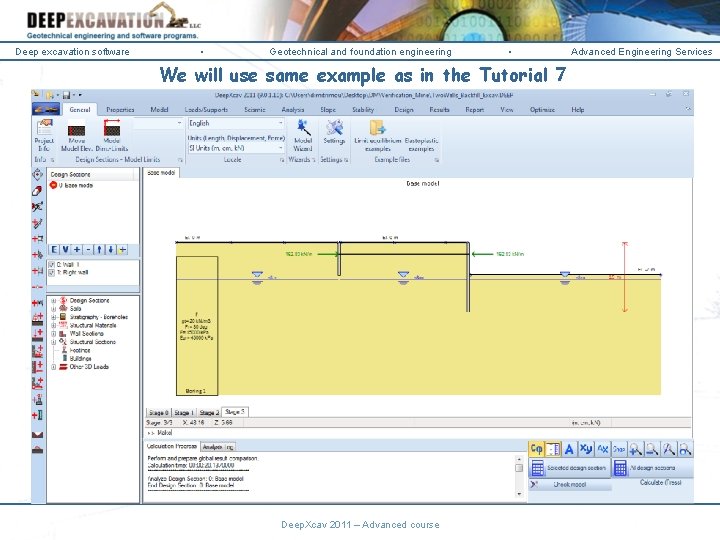Switch to the Analysis ribbon tab
The width and height of the screenshot is (720, 540).
click(x=293, y=110)
